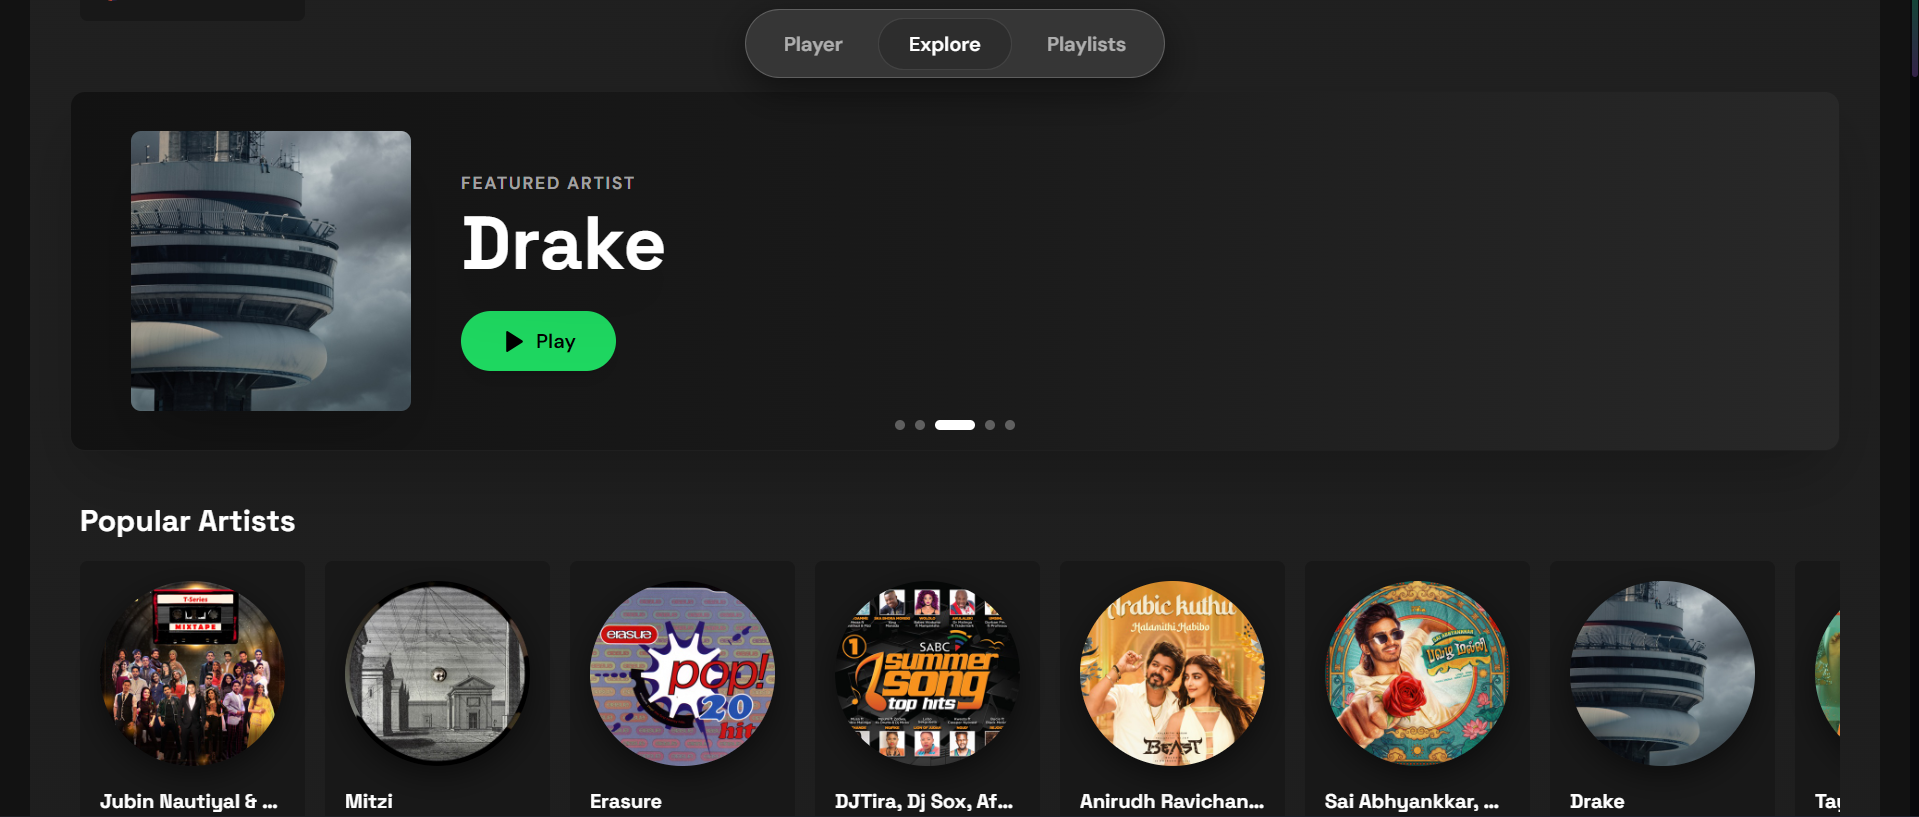Switch to the Player tab

coord(813,44)
